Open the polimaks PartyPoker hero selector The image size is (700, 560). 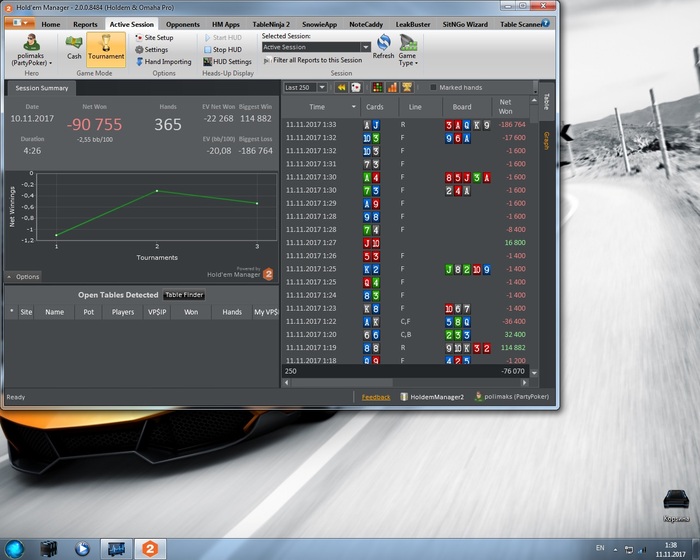click(x=31, y=50)
